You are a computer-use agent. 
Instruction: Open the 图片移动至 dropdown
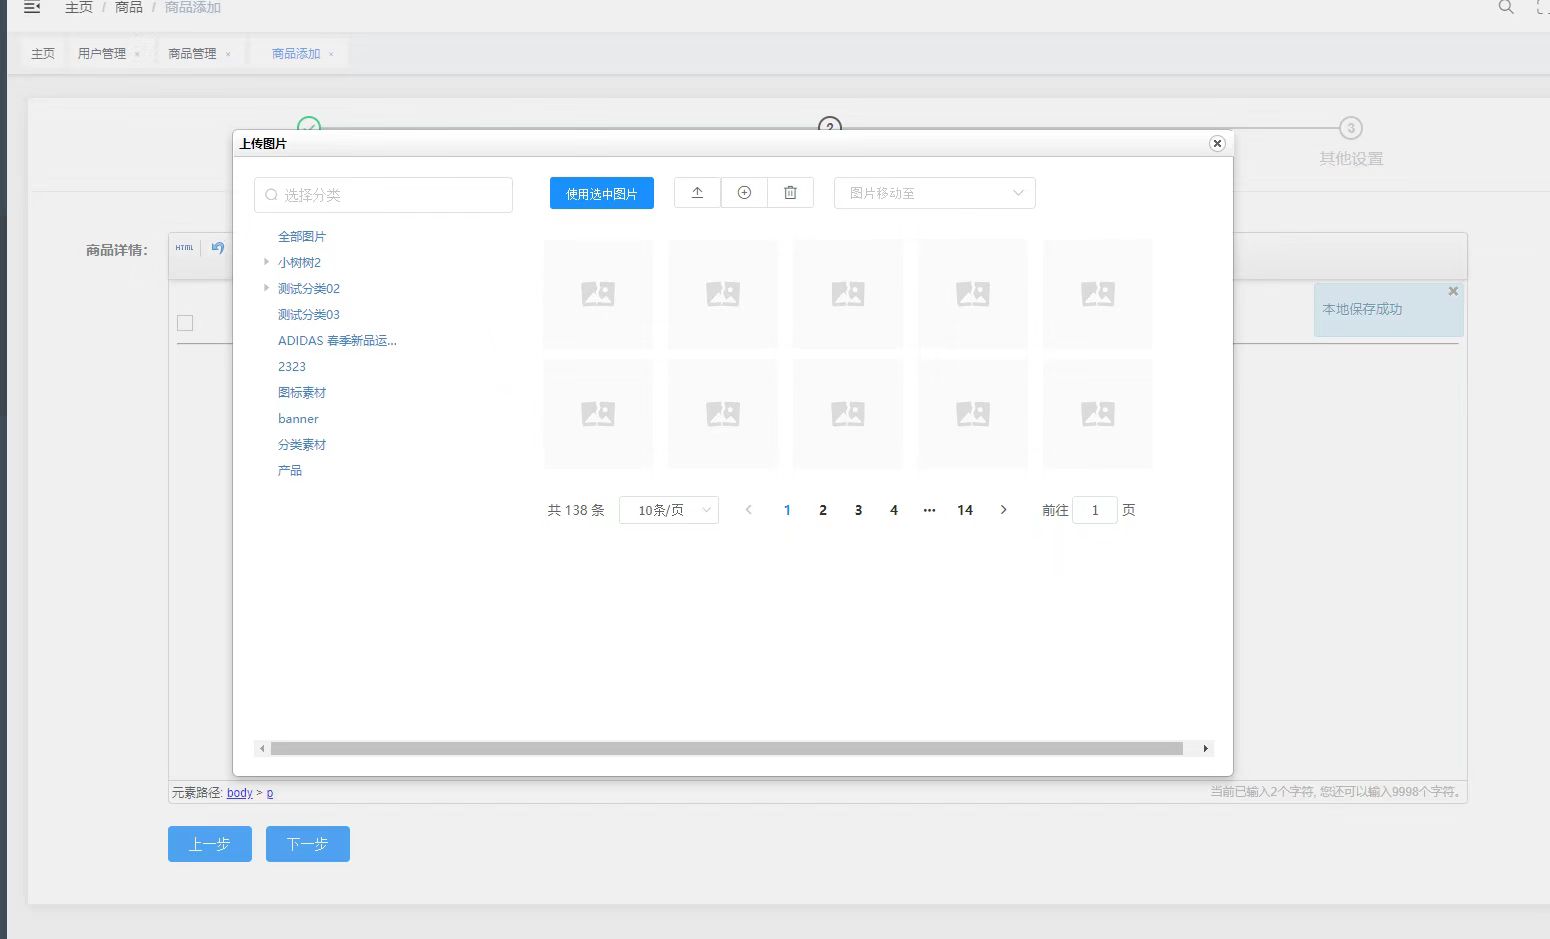(934, 193)
